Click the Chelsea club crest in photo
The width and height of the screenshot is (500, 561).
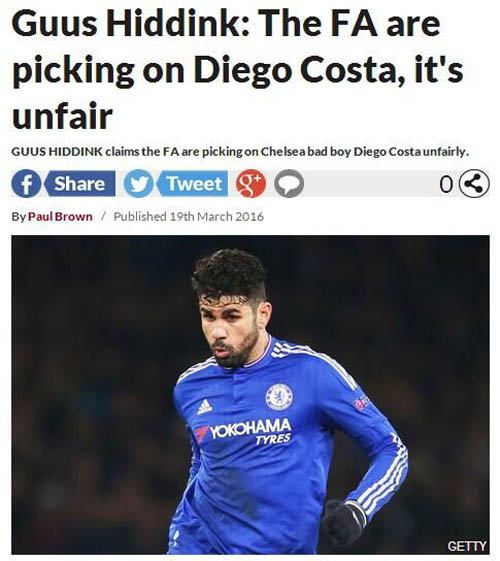pos(279,397)
